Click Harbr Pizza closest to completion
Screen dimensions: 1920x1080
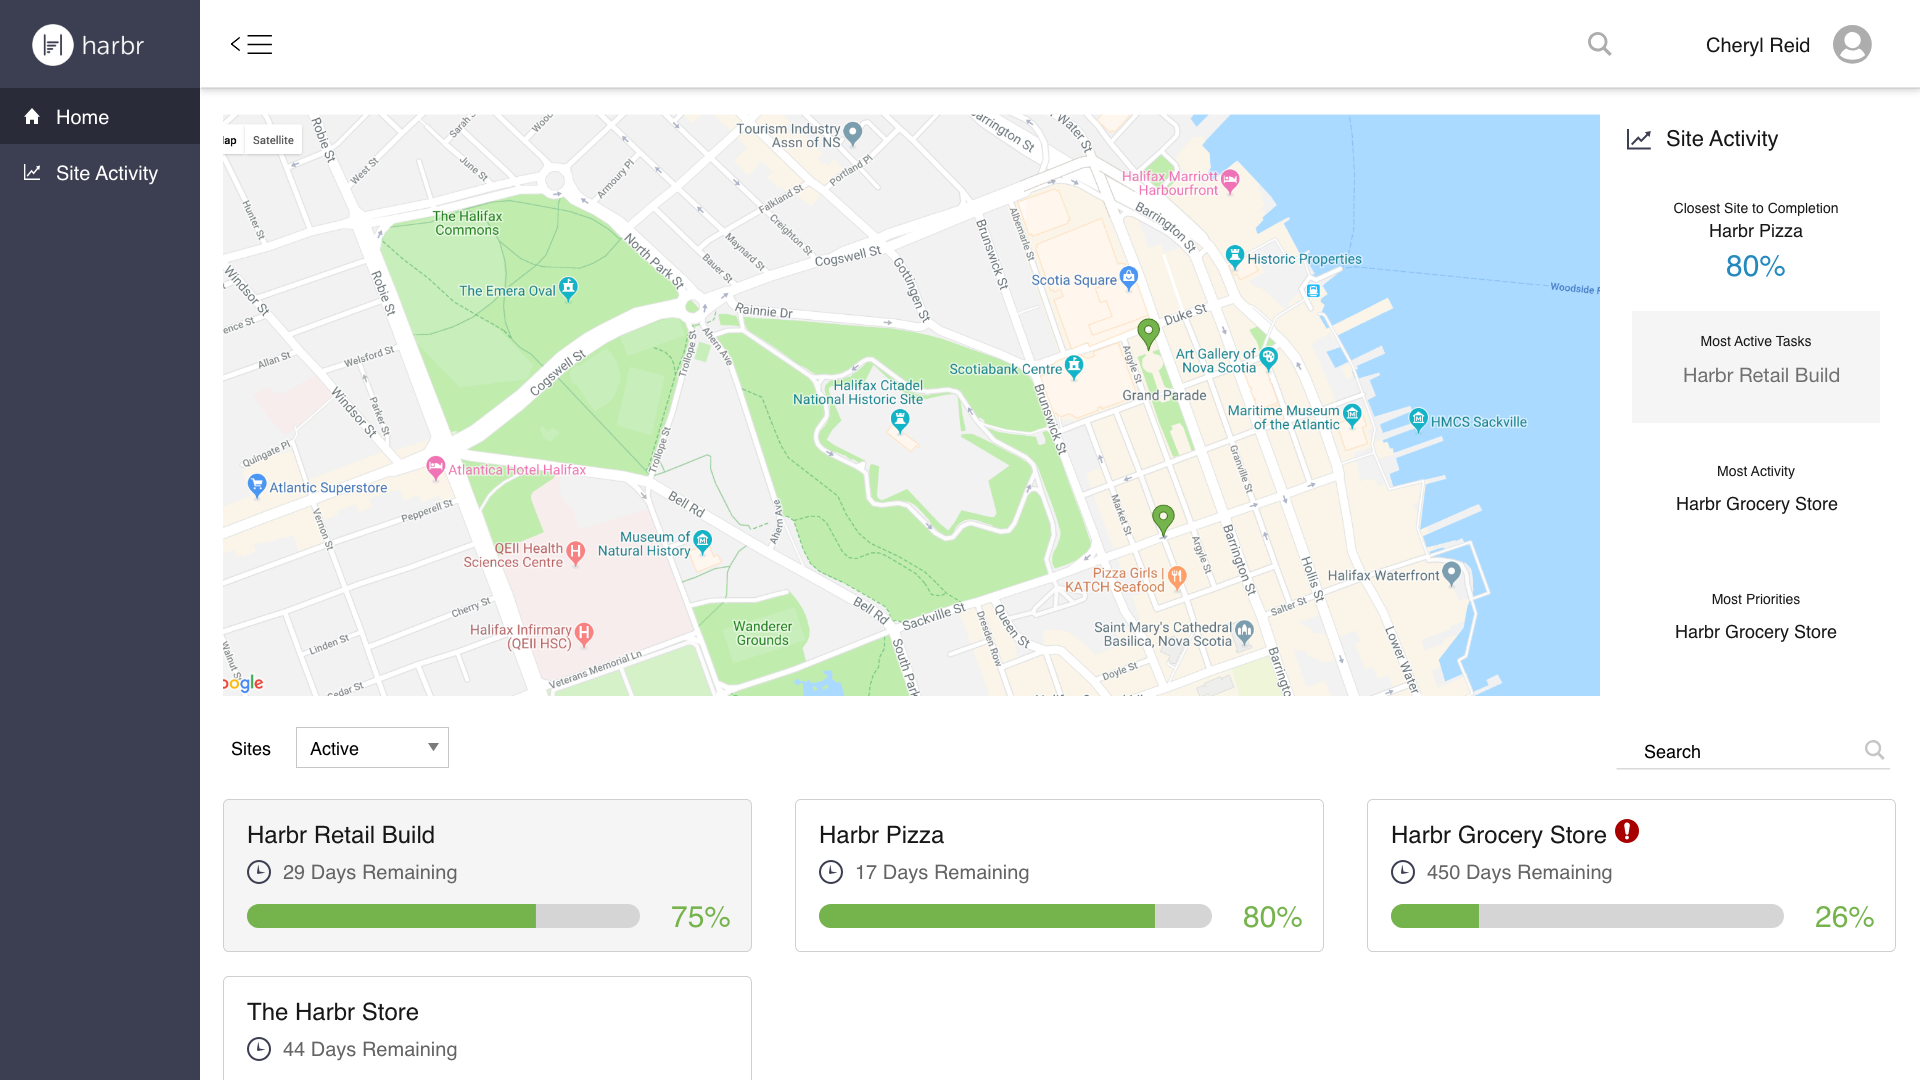point(1756,231)
